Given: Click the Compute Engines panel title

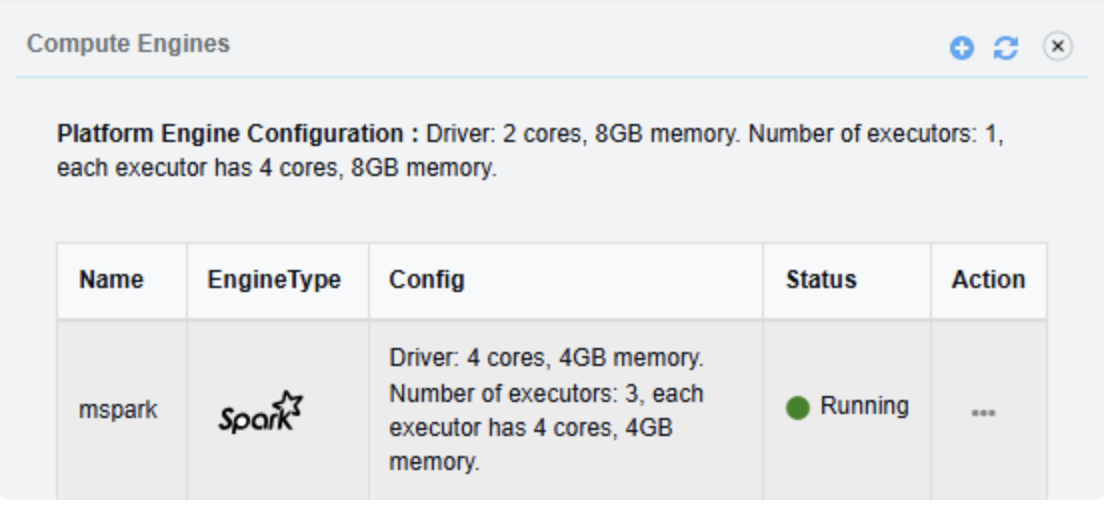Looking at the screenshot, I should (128, 44).
